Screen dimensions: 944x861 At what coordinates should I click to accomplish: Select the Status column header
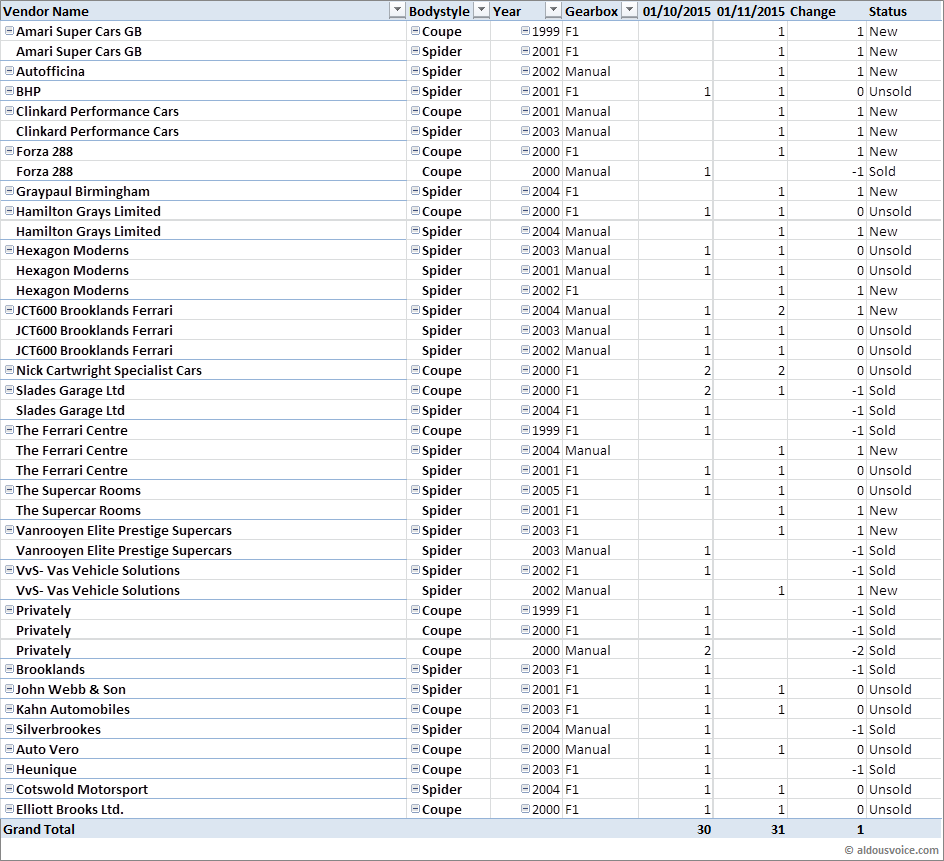click(x=888, y=11)
